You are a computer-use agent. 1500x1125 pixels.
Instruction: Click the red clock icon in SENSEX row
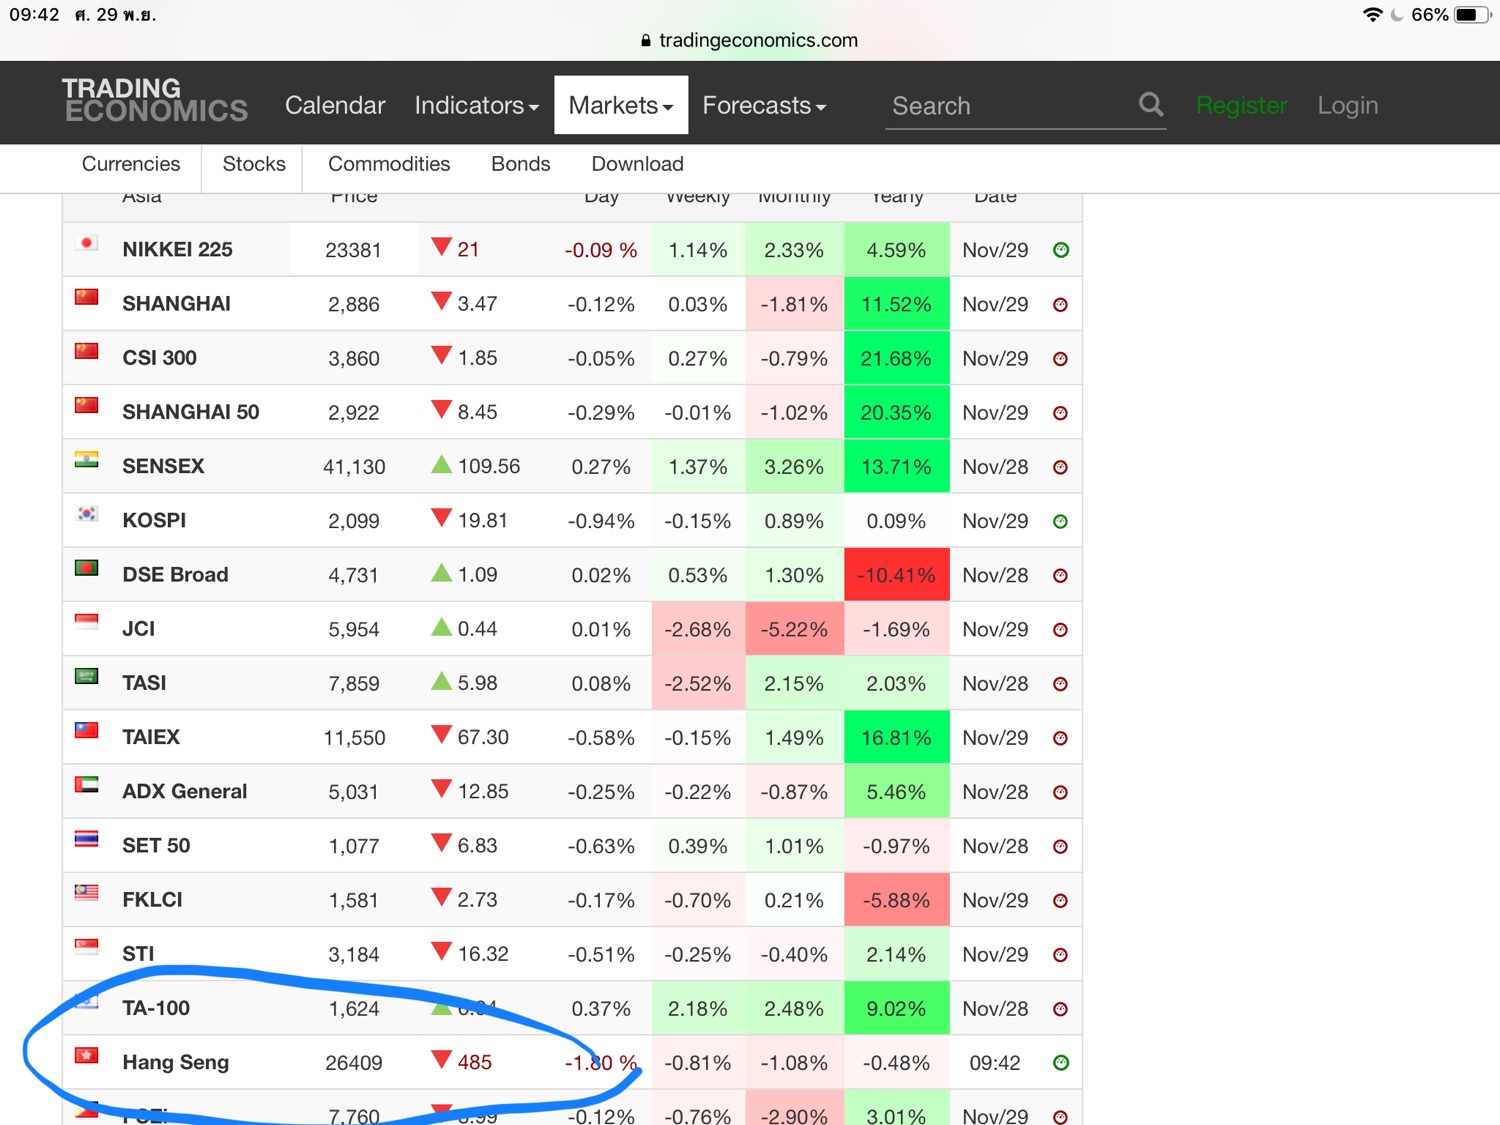1061,467
